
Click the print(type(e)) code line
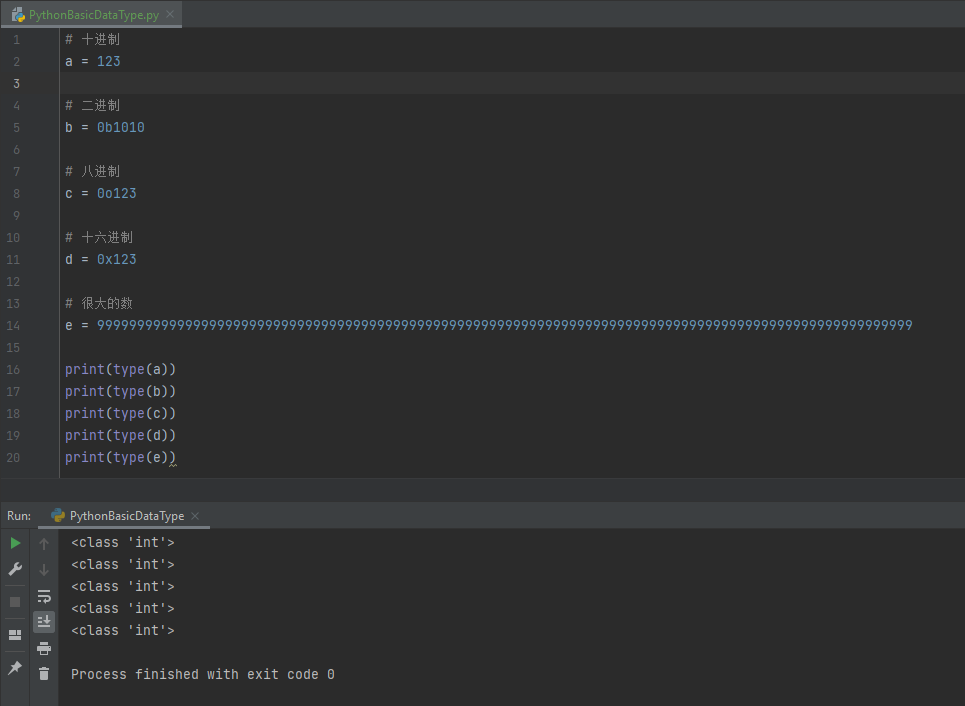point(120,458)
